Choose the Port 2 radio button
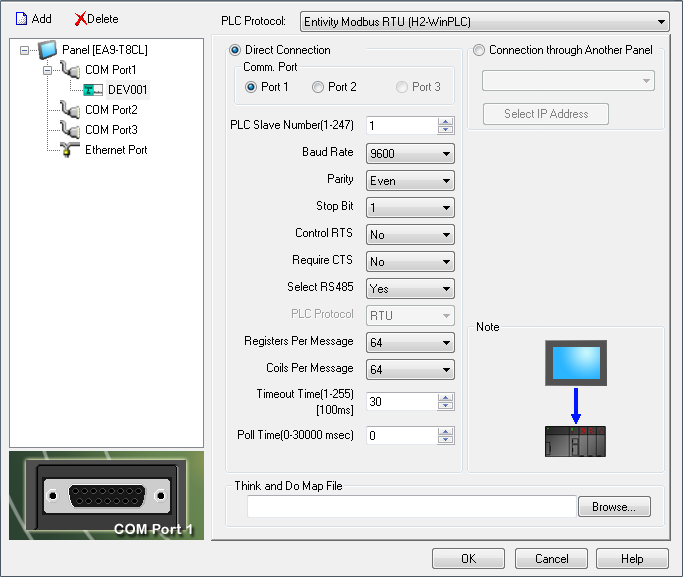 click(x=318, y=87)
